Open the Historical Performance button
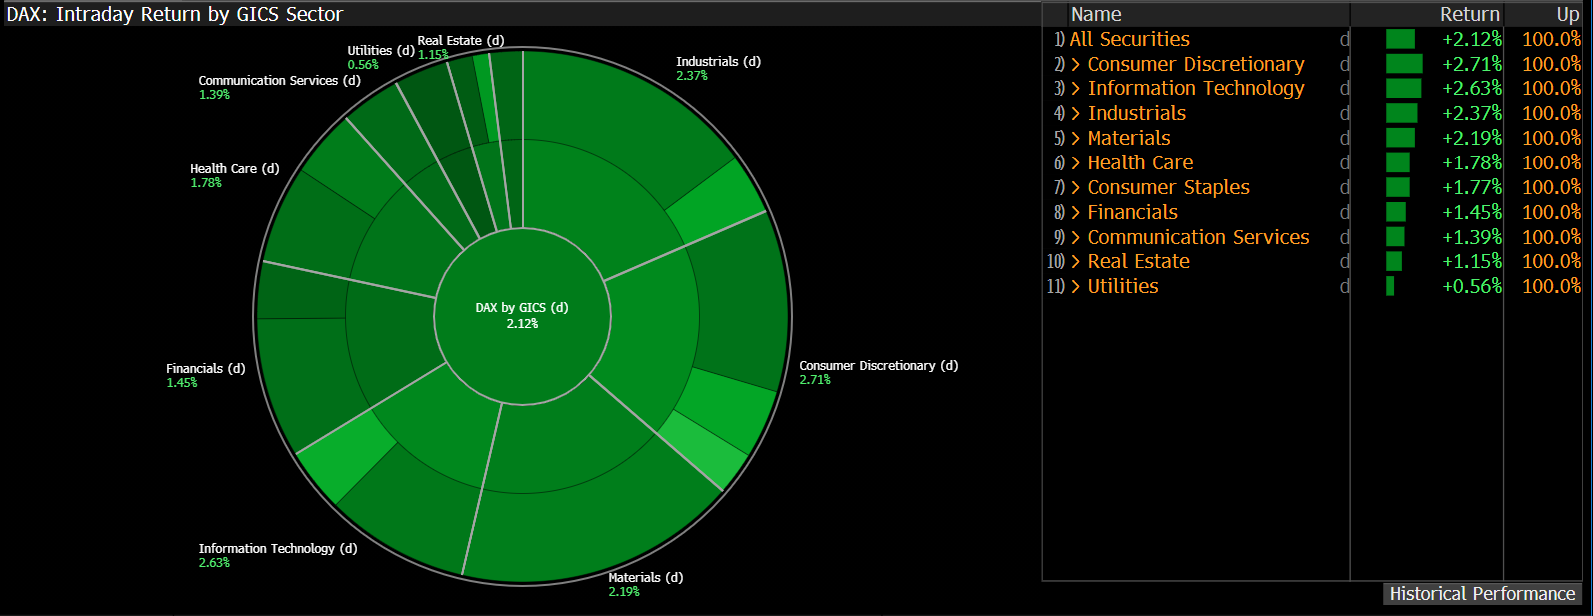This screenshot has height=616, width=1593. [x=1482, y=594]
